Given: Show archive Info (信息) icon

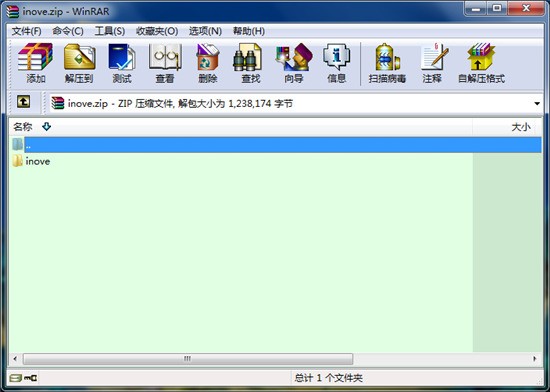Looking at the screenshot, I should (x=336, y=57).
